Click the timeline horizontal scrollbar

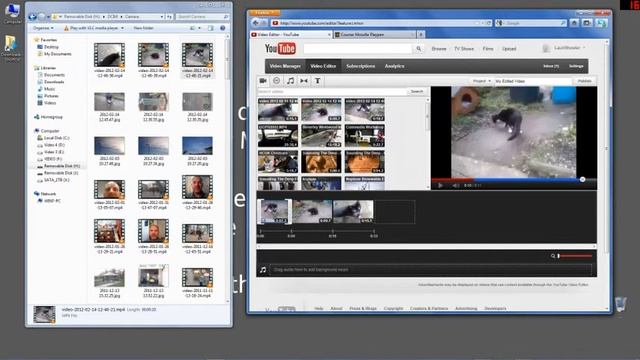point(426,247)
